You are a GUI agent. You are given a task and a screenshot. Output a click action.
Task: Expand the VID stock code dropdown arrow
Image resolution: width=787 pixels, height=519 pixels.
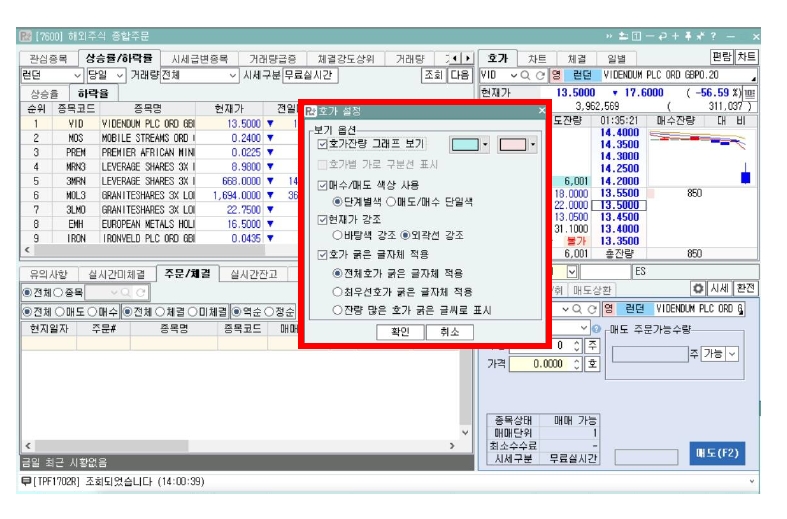point(513,75)
